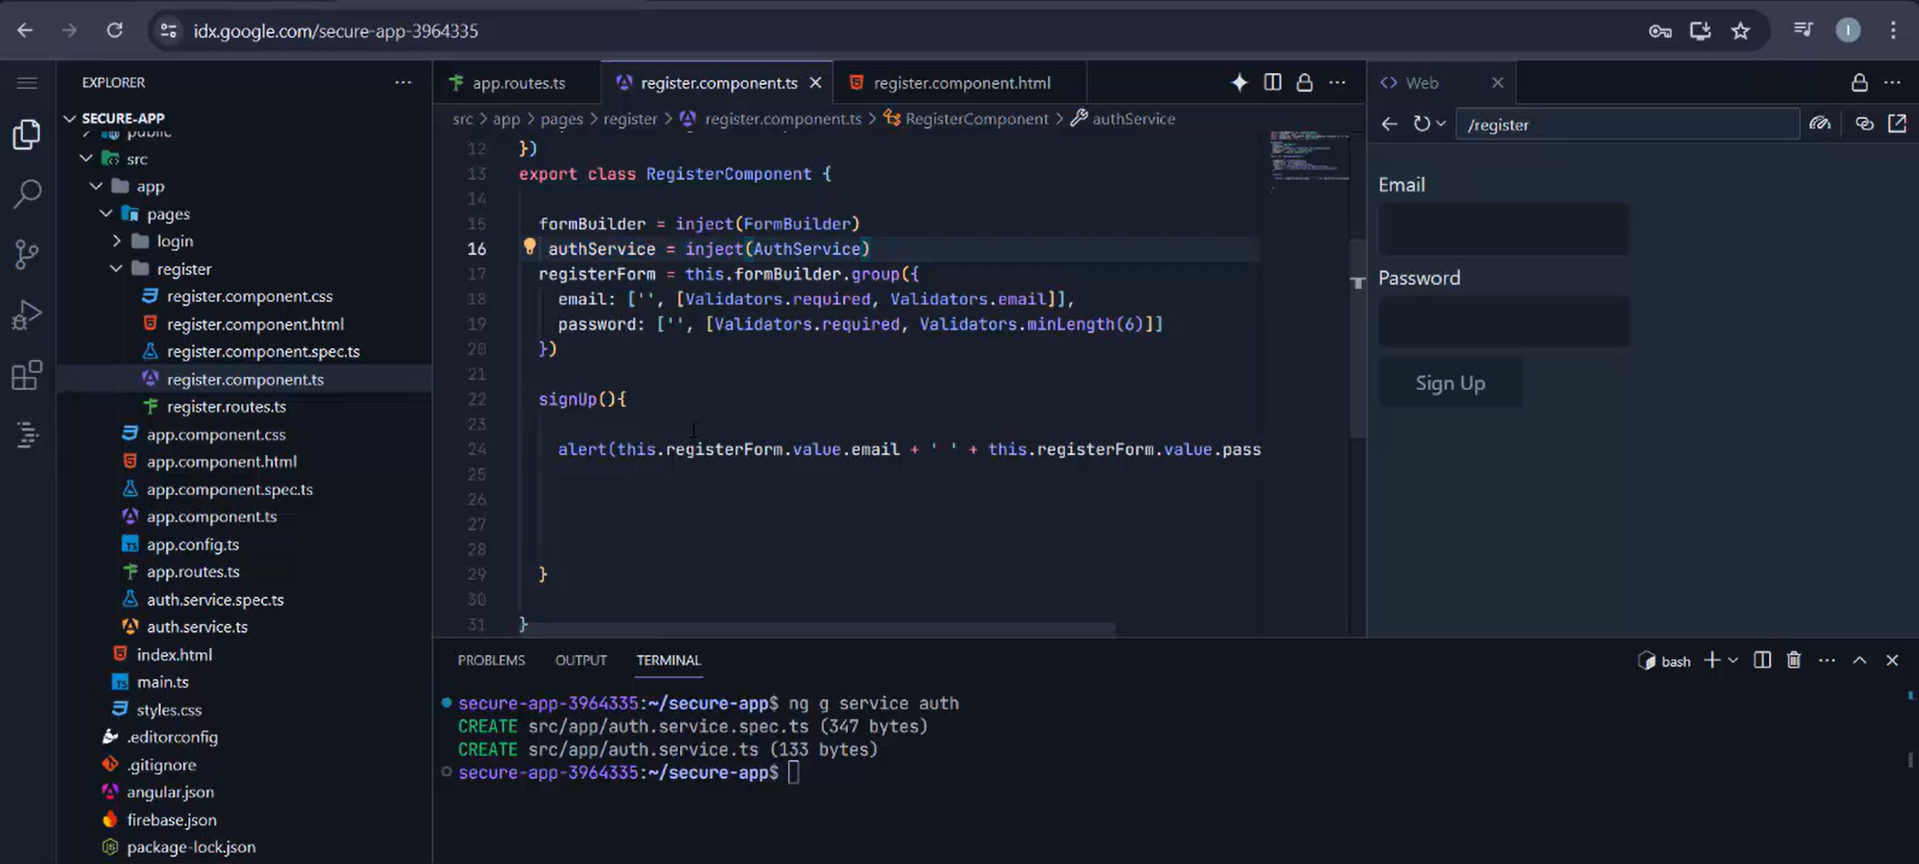Maximize the terminal panel with the chevron
The image size is (1919, 864).
(x=1859, y=660)
